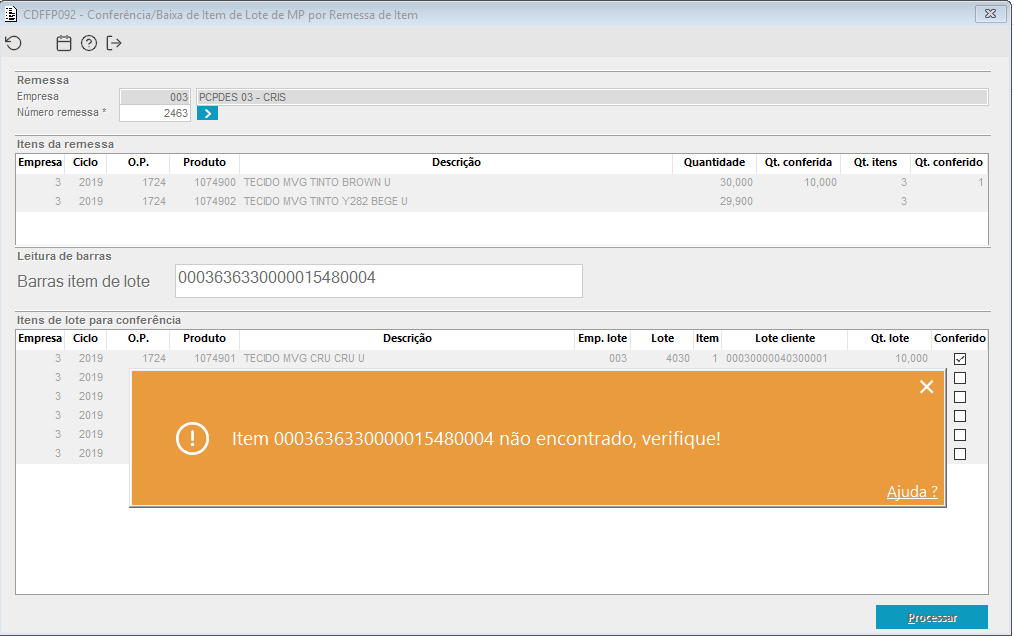This screenshot has height=636, width=1014.
Task: Select row TECIDO MVG CRU CRU U
Action: click(x=502, y=358)
